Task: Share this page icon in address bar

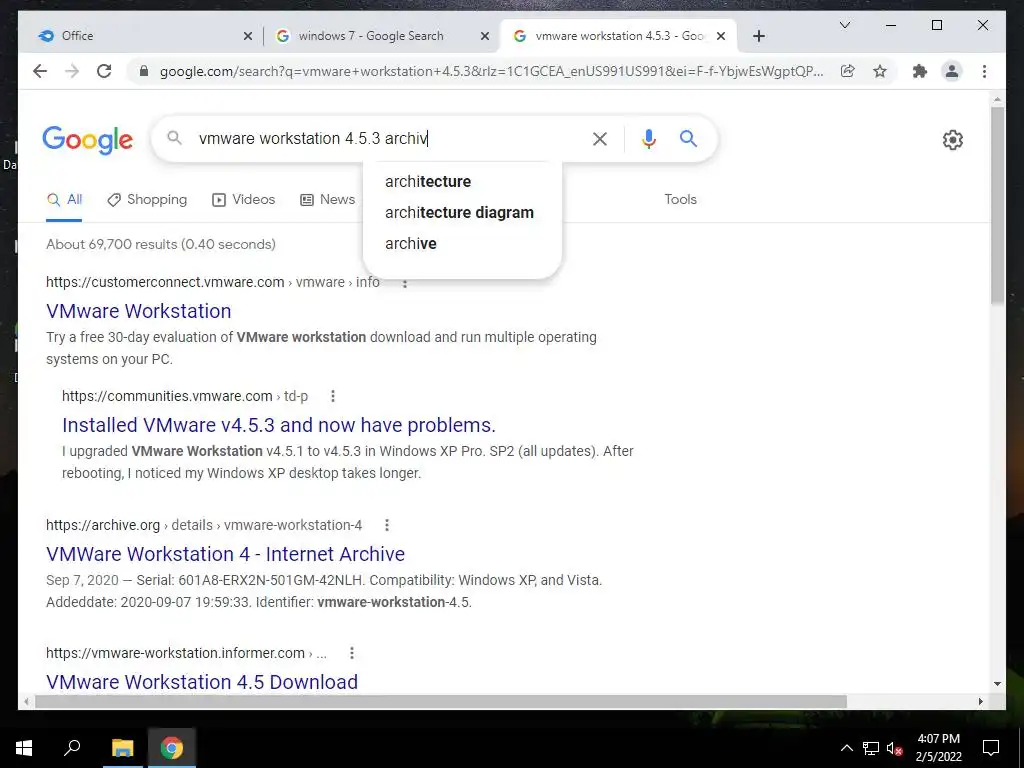Action: 848,71
